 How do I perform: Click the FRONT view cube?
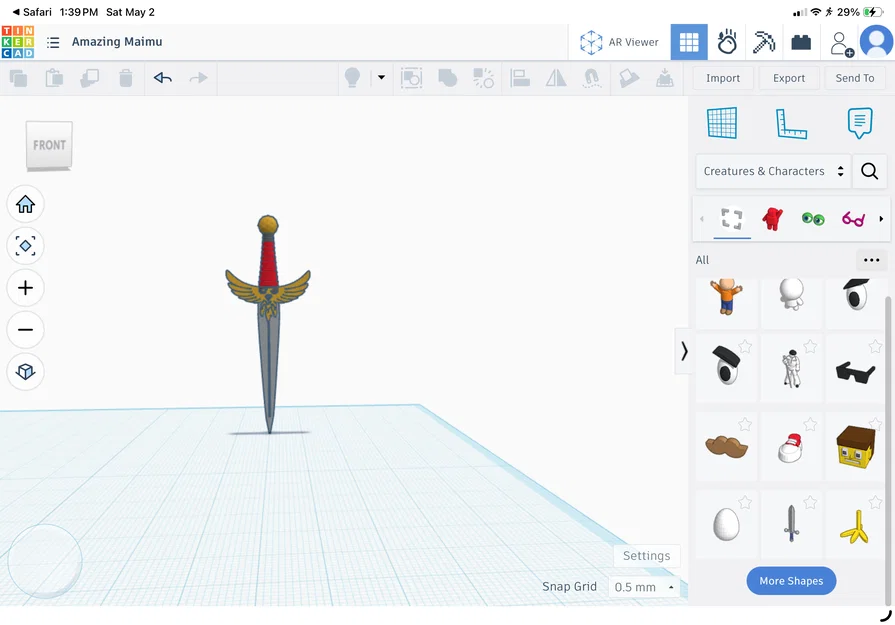tap(49, 145)
